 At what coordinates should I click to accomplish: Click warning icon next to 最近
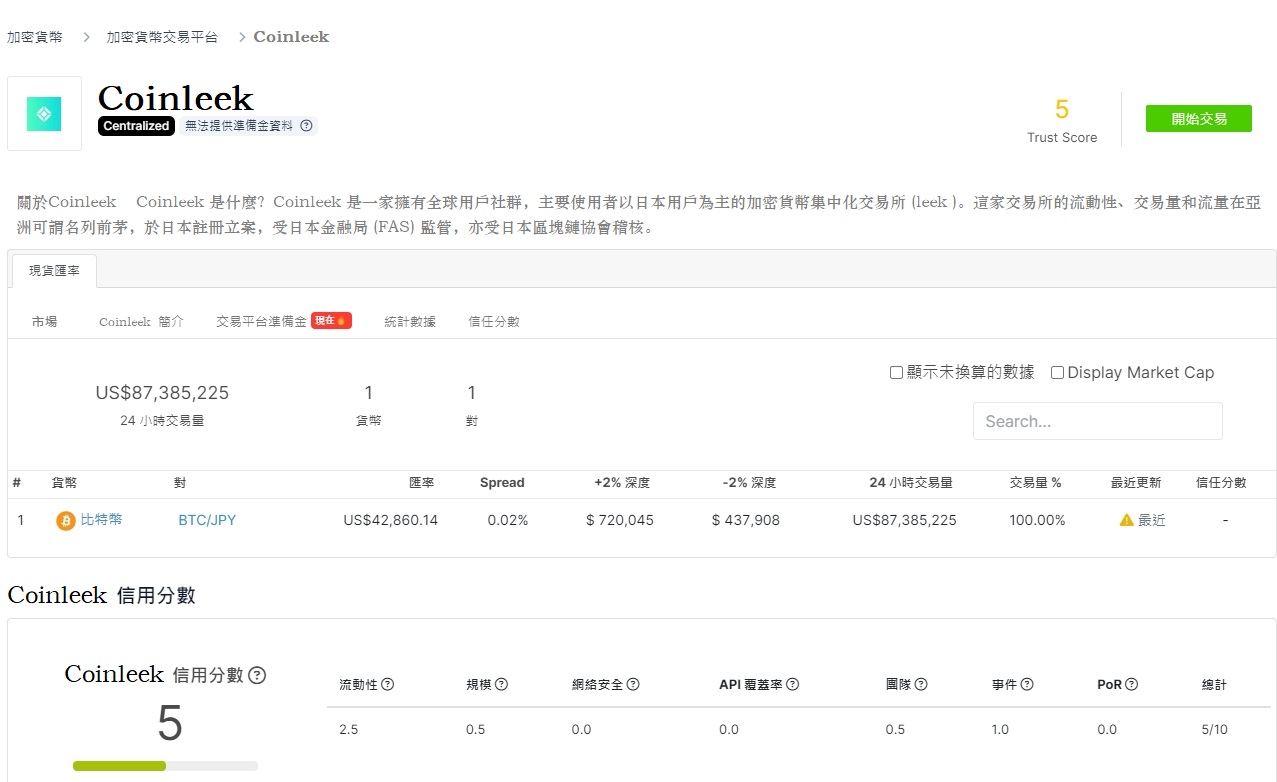tap(1126, 520)
